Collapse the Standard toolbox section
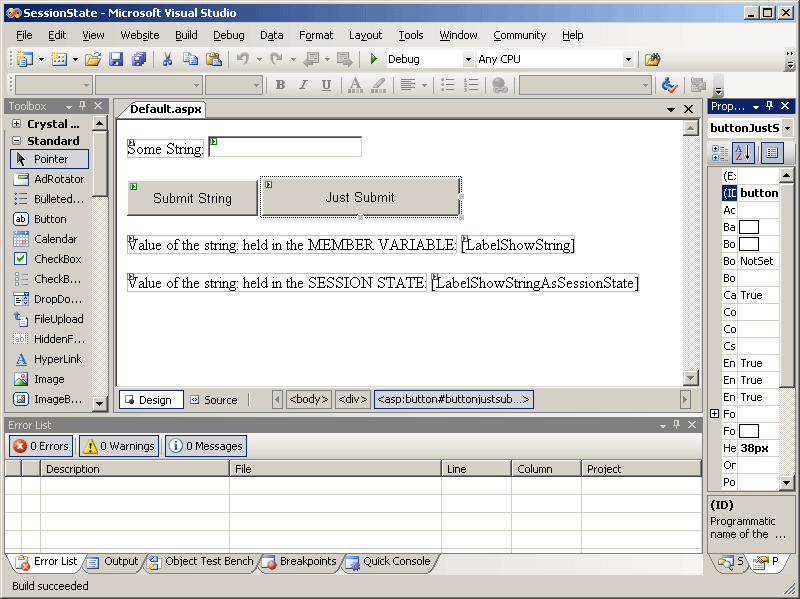 17,141
